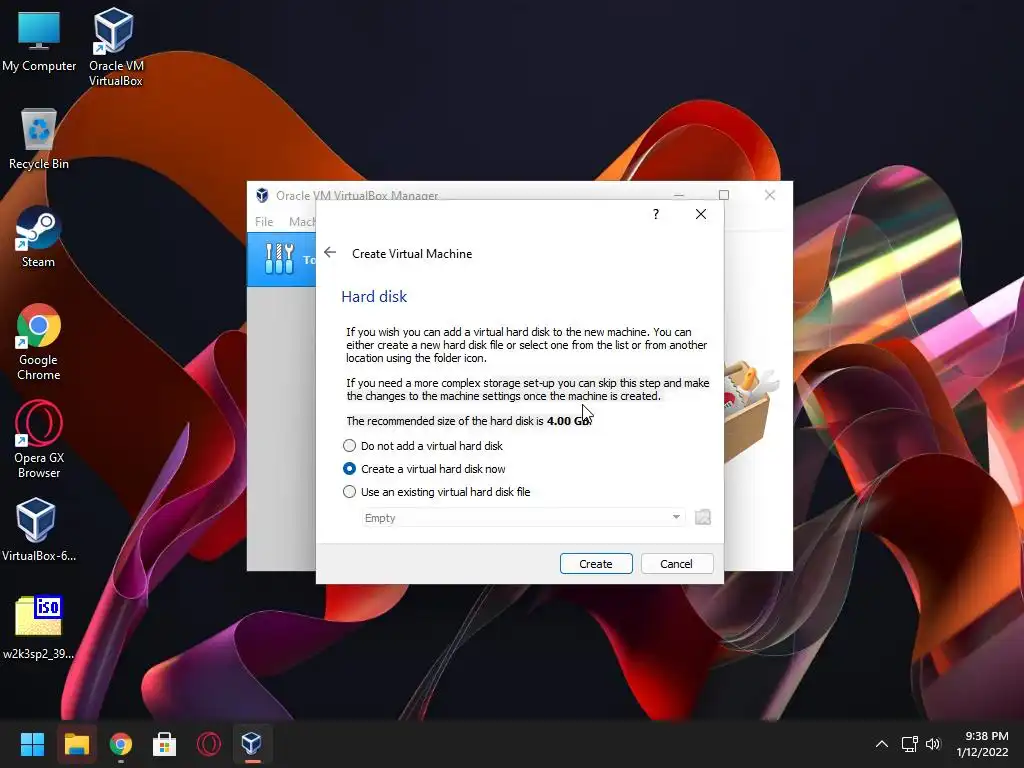Go back in Create Virtual Machine wizard

click(330, 253)
